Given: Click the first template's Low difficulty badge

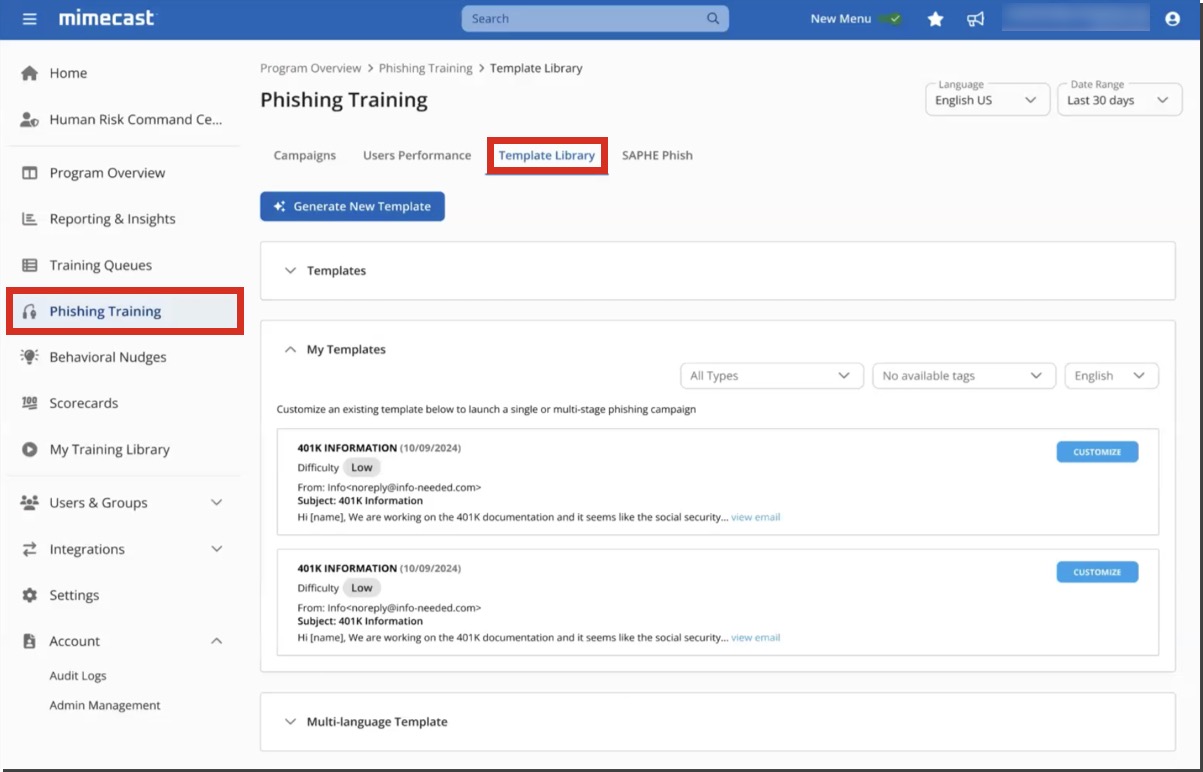Looking at the screenshot, I should [361, 467].
